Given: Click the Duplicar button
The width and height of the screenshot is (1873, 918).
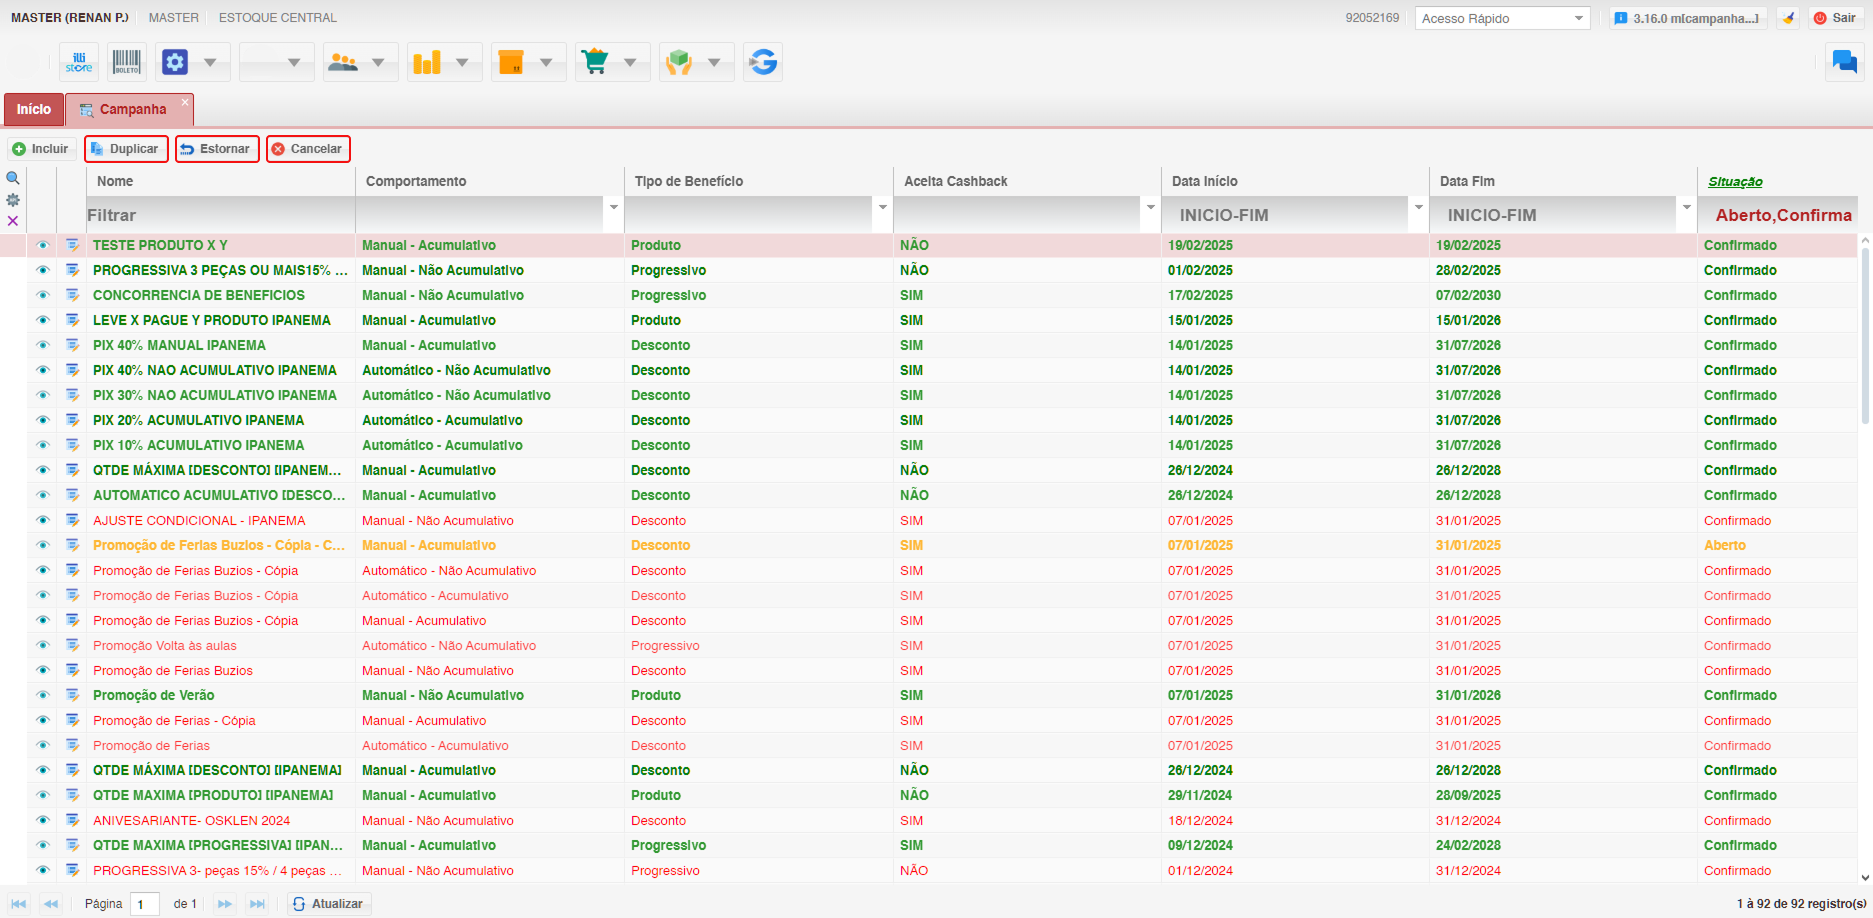Looking at the screenshot, I should (126, 149).
